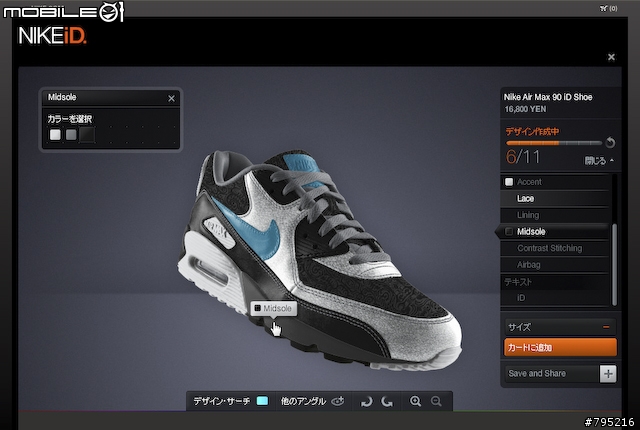This screenshot has width=640, height=430.
Task: Click the 360 angle view icon
Action: point(338,401)
